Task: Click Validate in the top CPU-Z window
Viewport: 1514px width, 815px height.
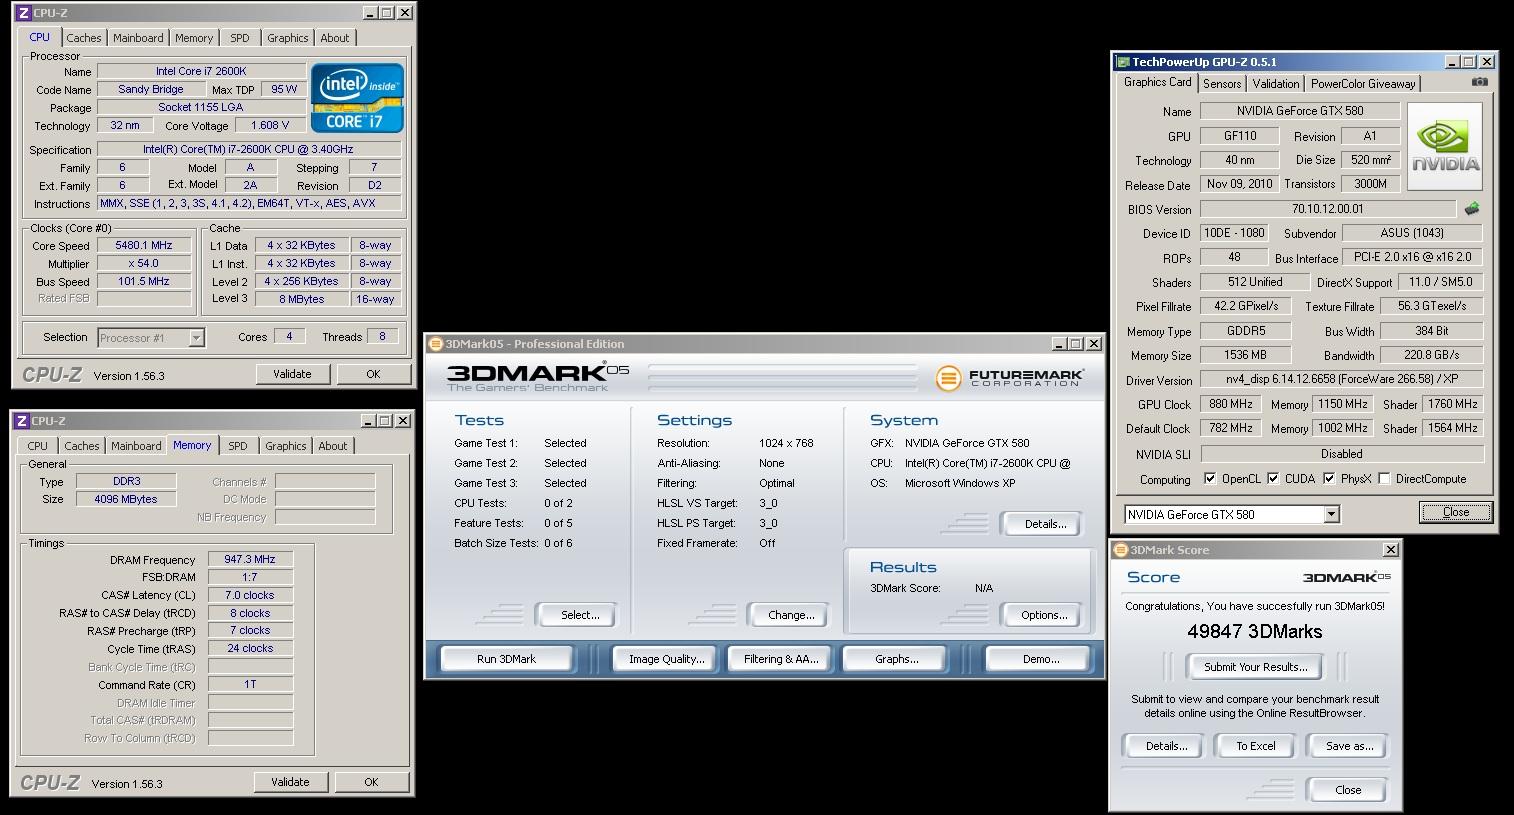Action: [292, 374]
